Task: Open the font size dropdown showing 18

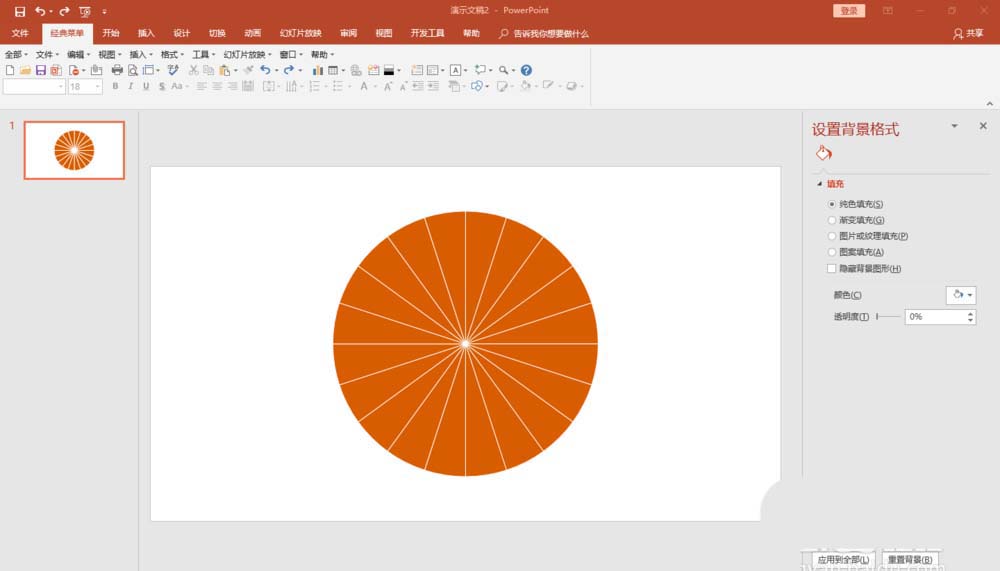Action: click(x=97, y=87)
